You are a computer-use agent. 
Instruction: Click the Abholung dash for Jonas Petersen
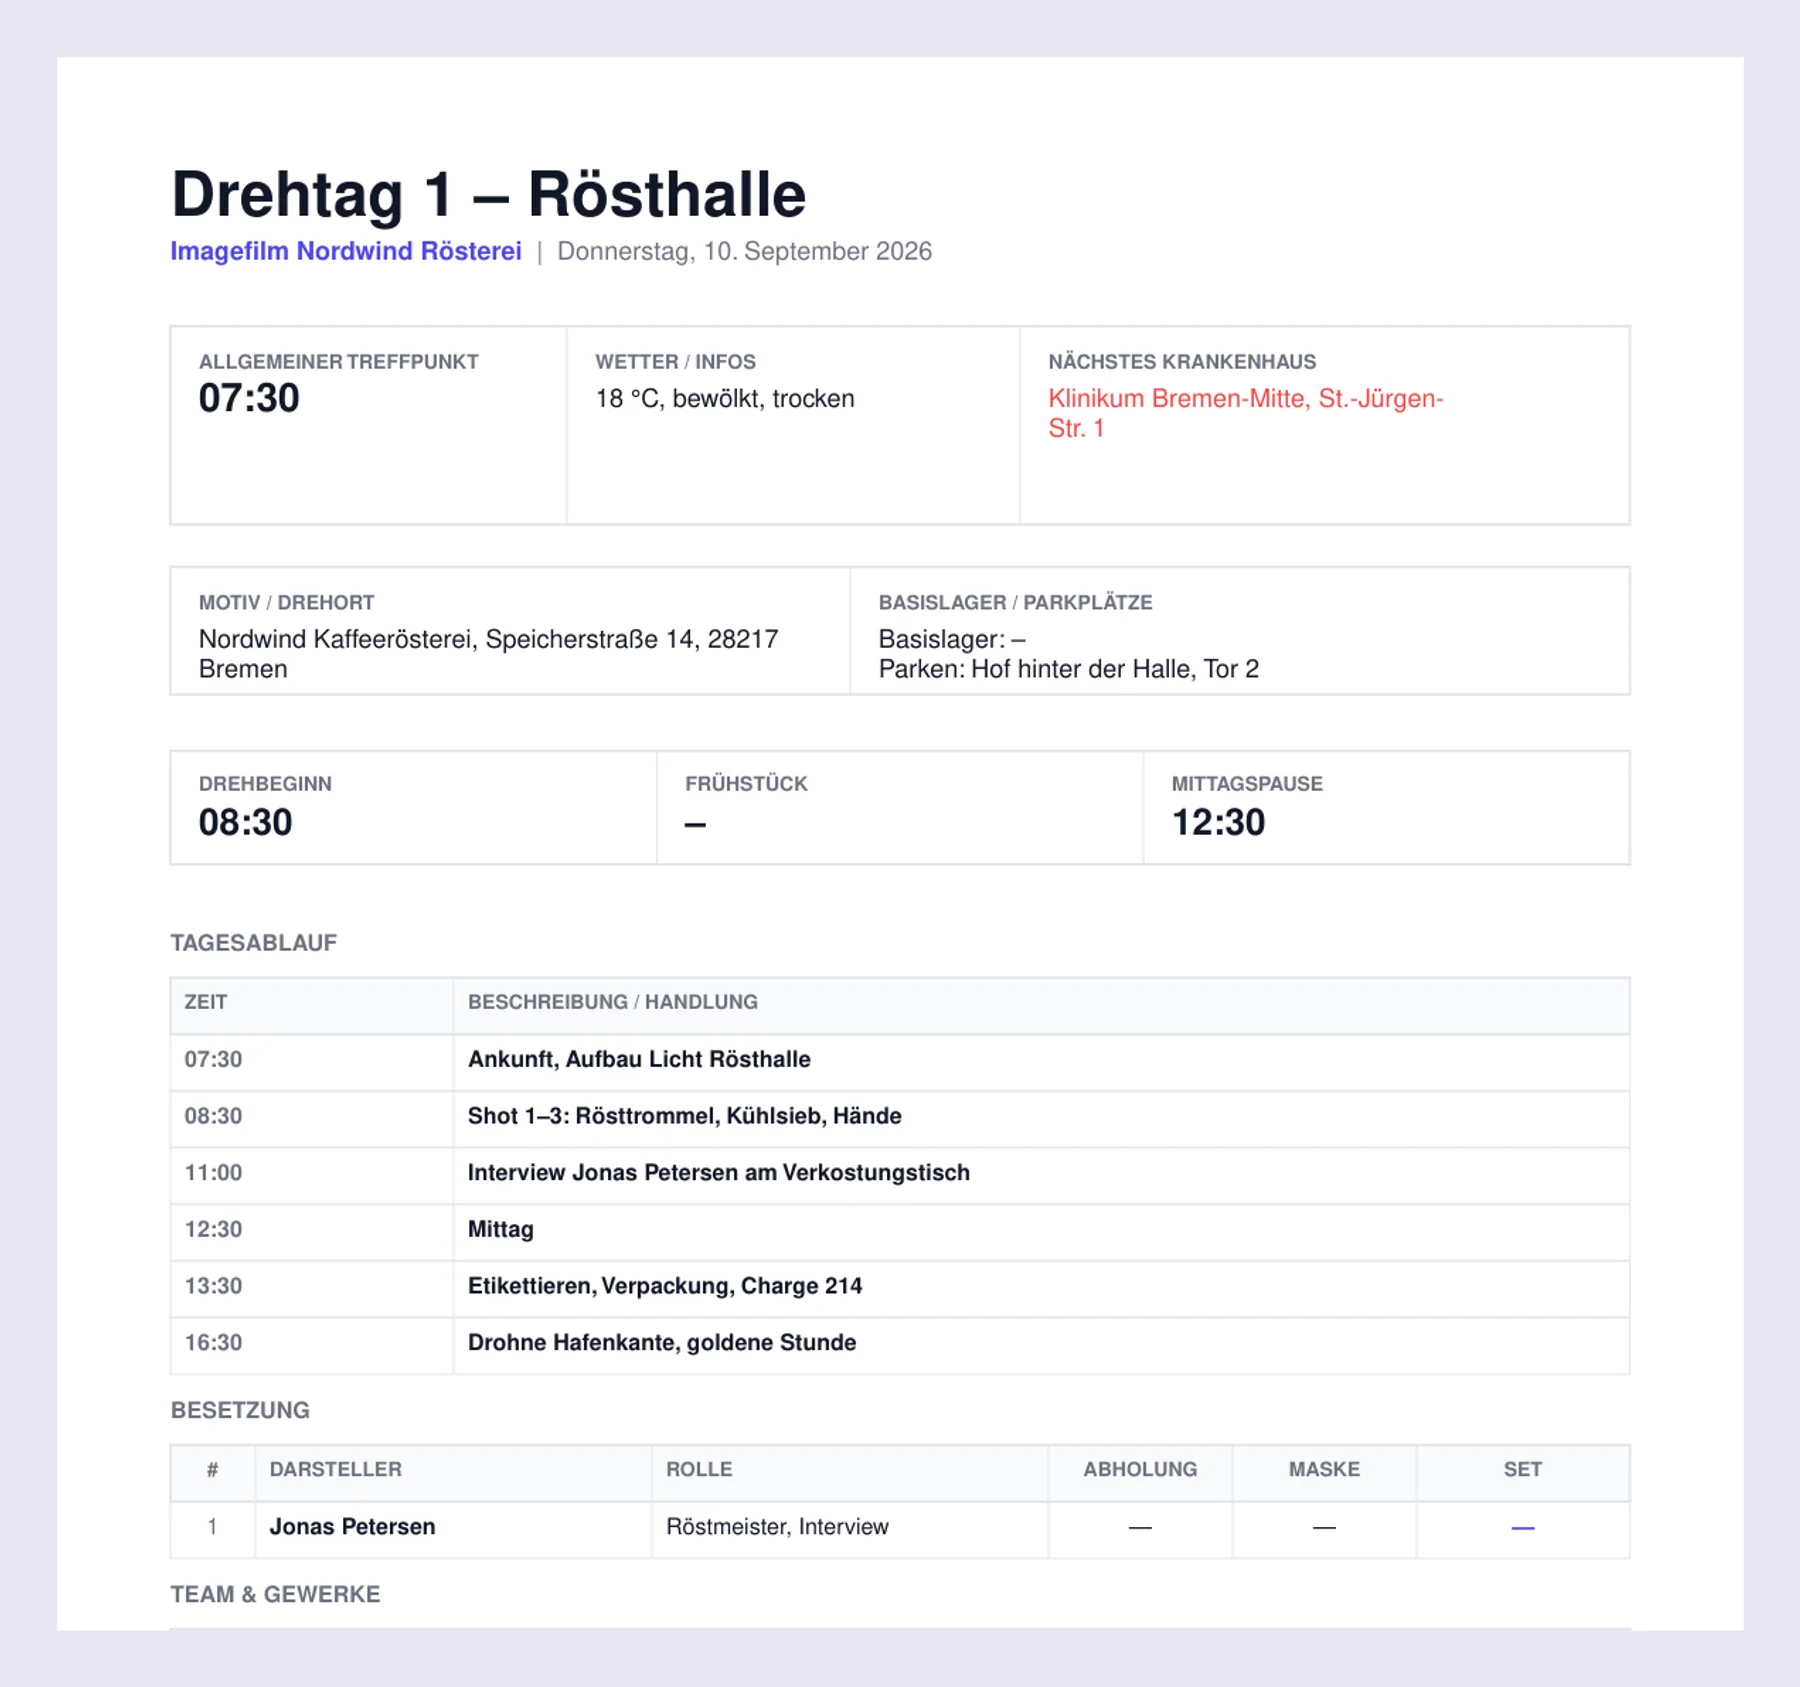point(1140,1528)
